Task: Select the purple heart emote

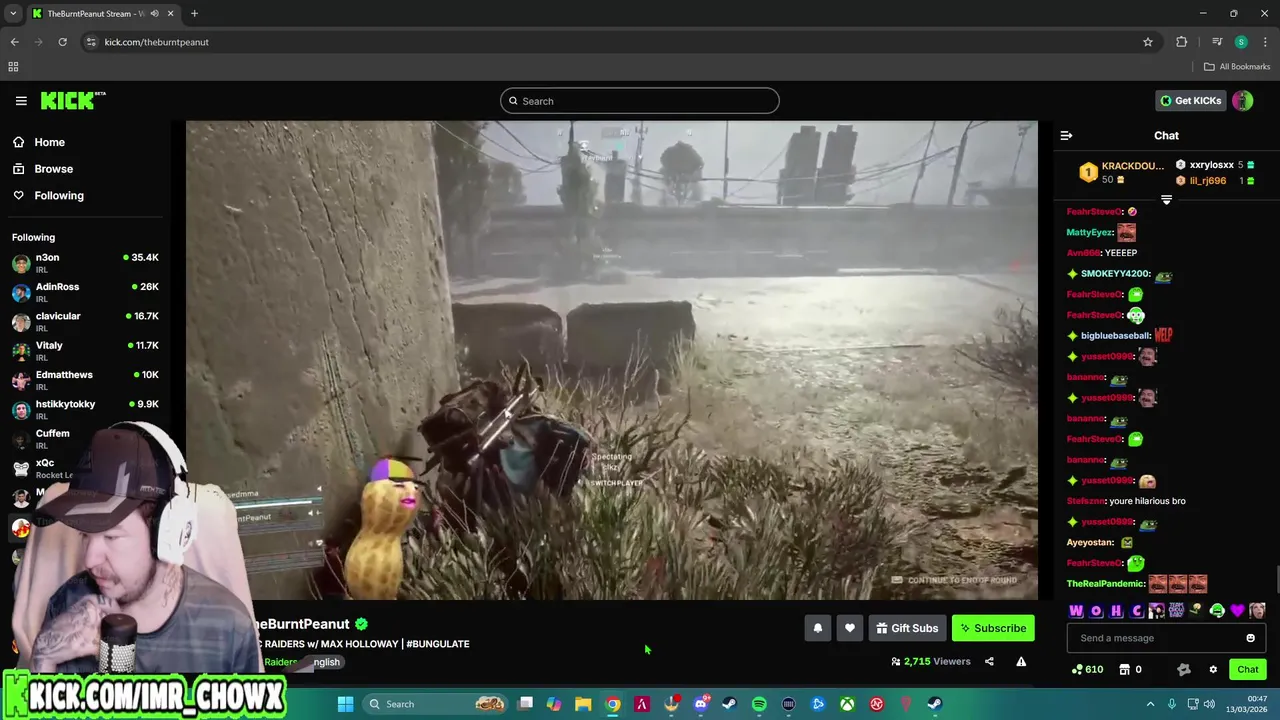Action: click(x=1237, y=610)
